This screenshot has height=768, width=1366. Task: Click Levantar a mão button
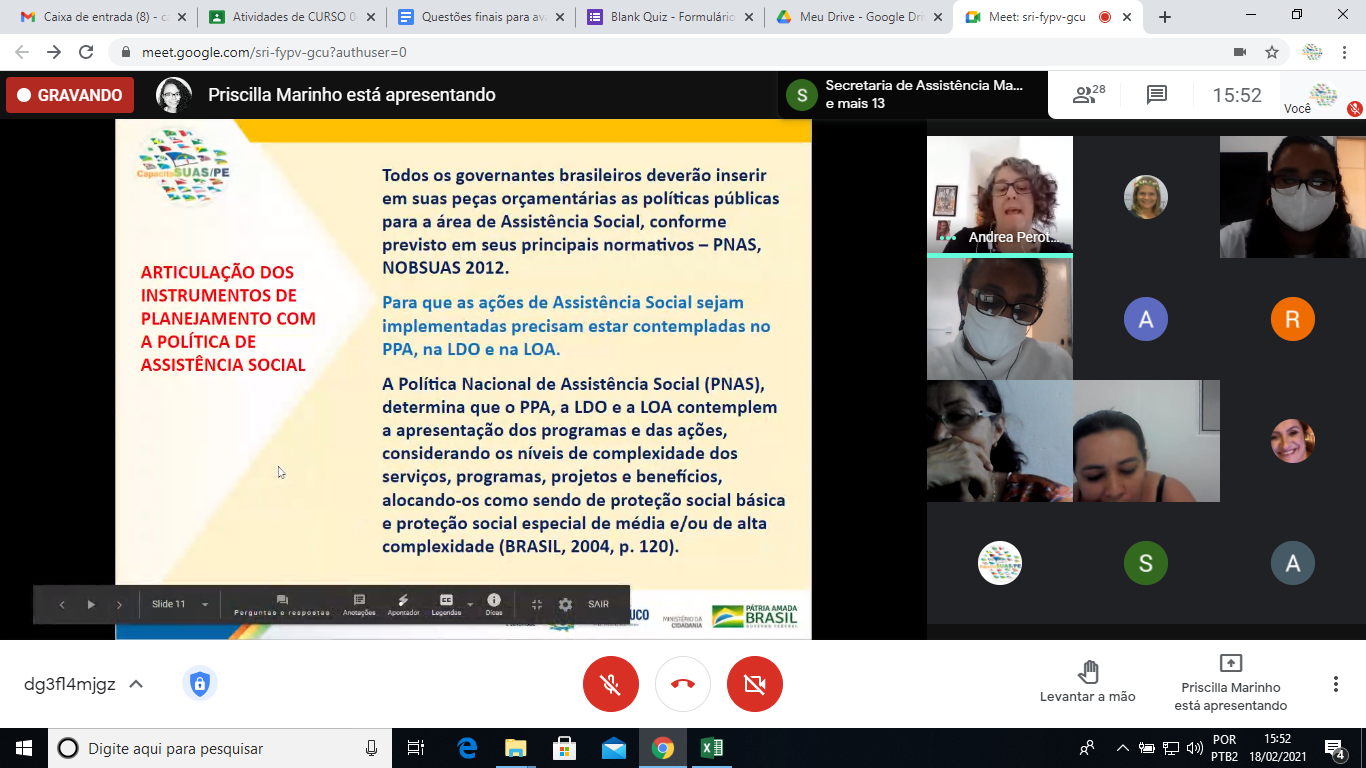tap(1088, 681)
